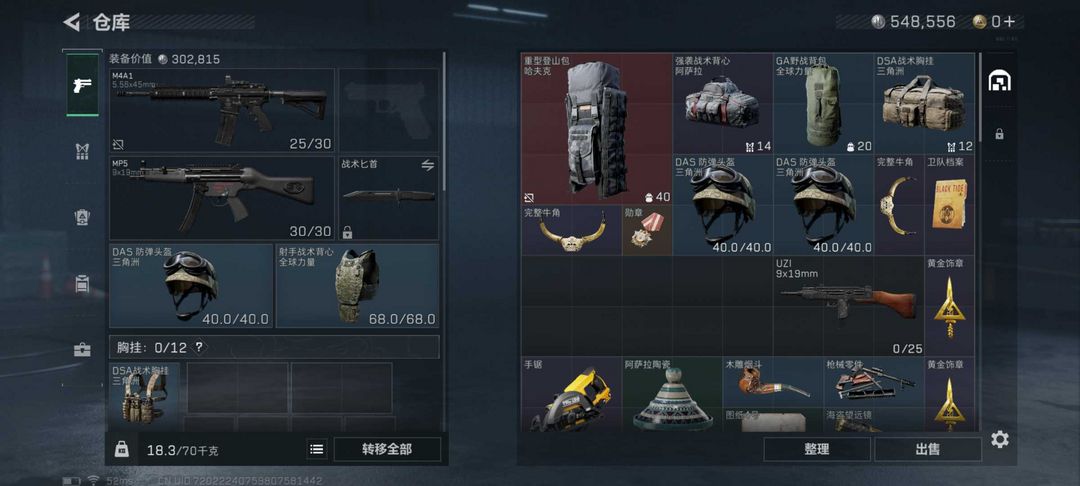Click the 转移全部 button
Screen dimensions: 1080x486
point(387,450)
